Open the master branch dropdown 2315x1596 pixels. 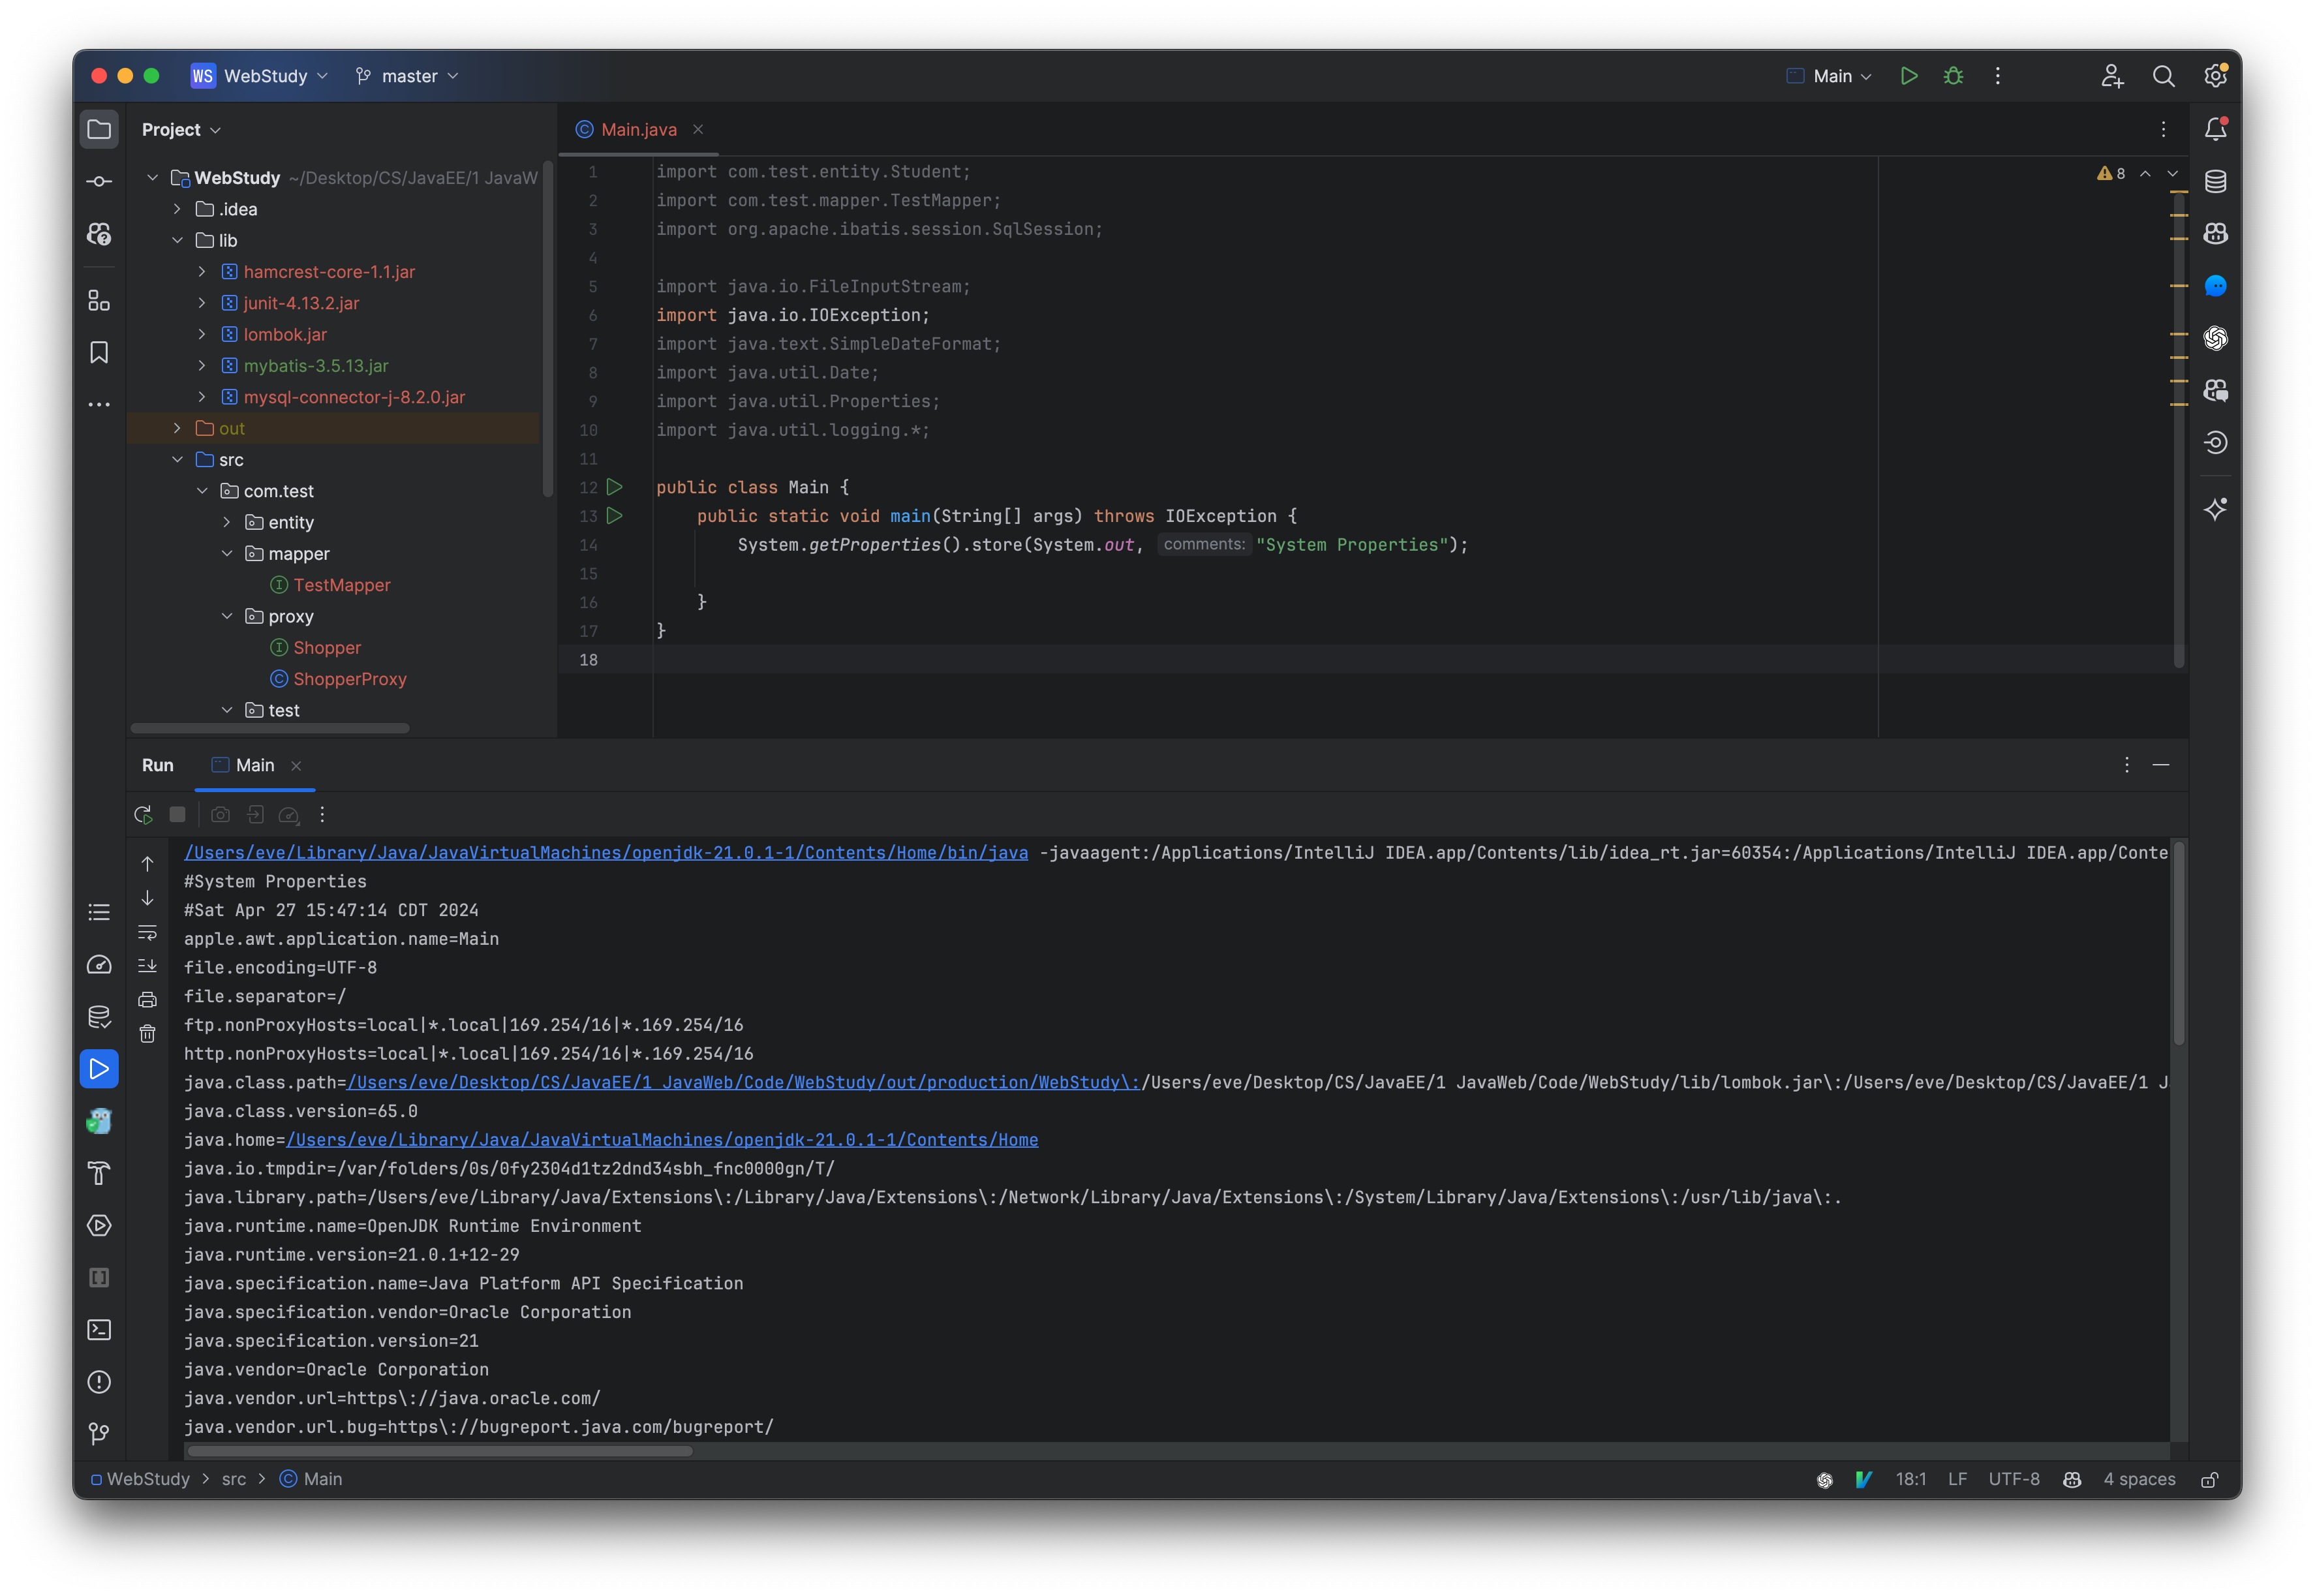tap(406, 75)
